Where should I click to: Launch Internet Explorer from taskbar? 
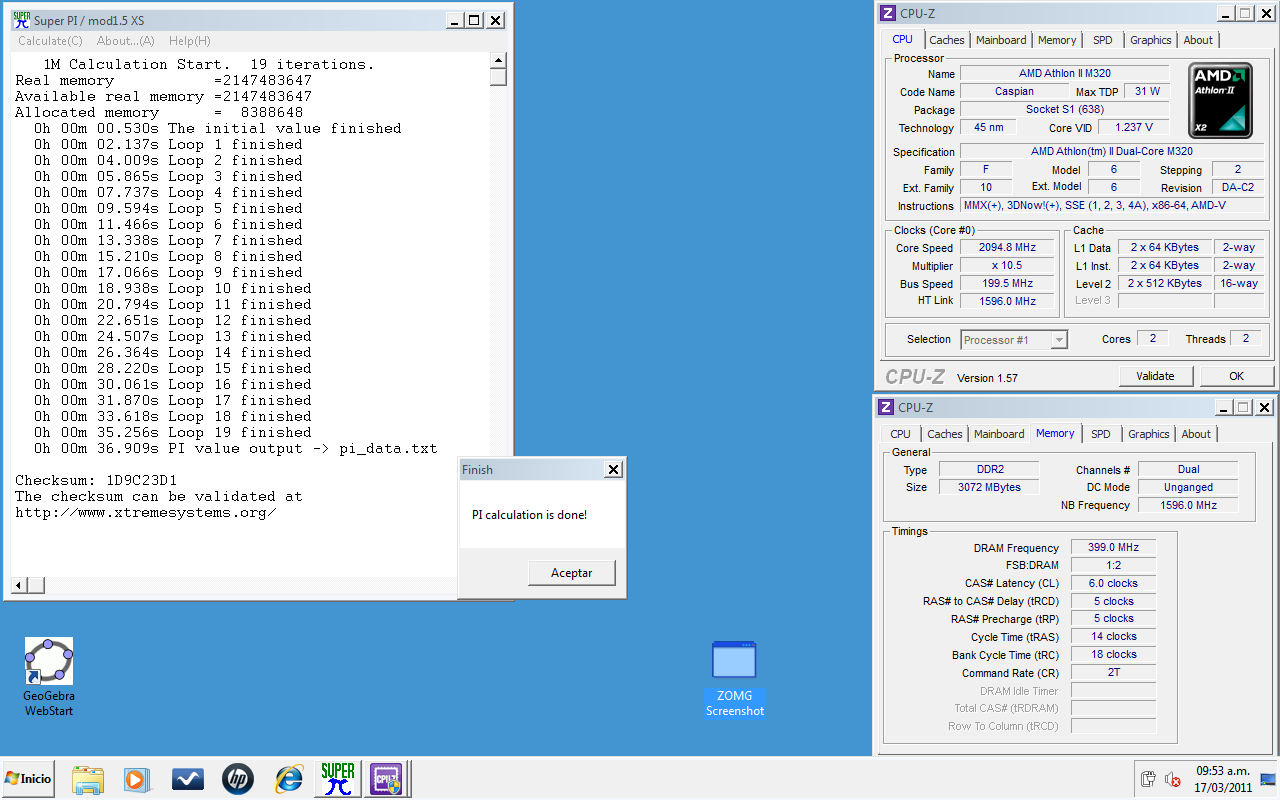pos(289,779)
